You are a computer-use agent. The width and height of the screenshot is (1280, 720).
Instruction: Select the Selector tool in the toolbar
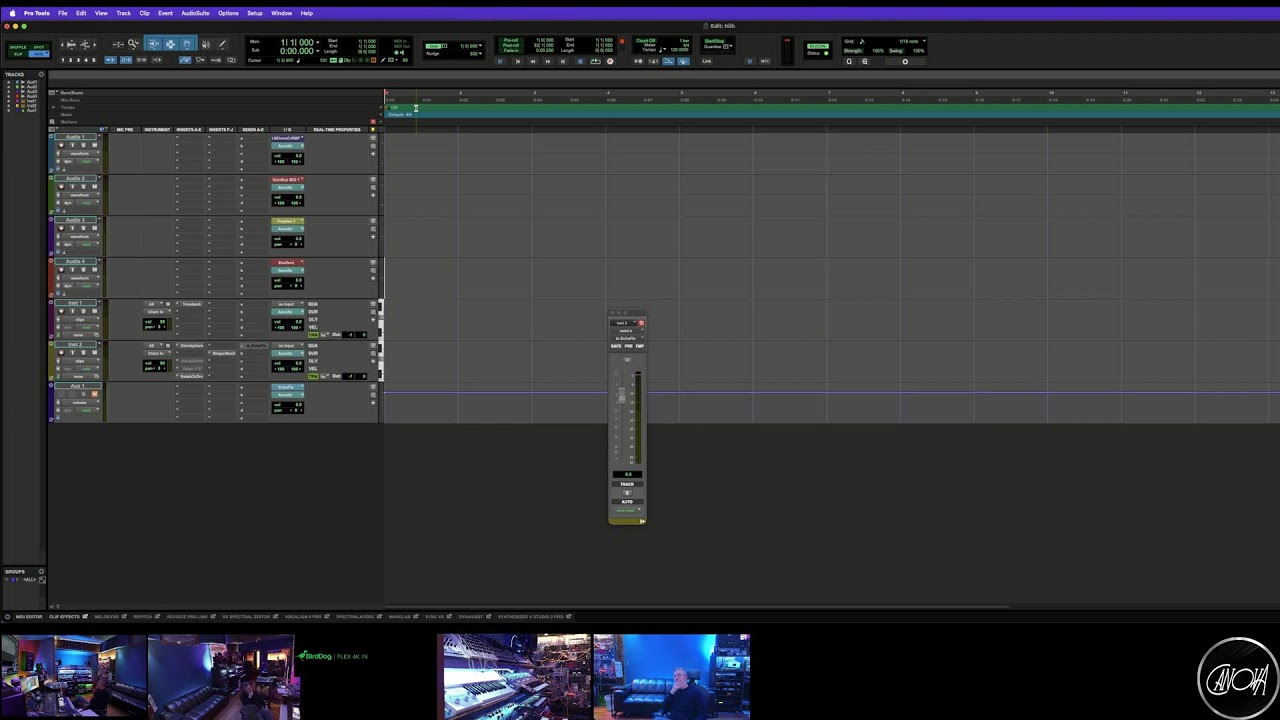point(170,44)
